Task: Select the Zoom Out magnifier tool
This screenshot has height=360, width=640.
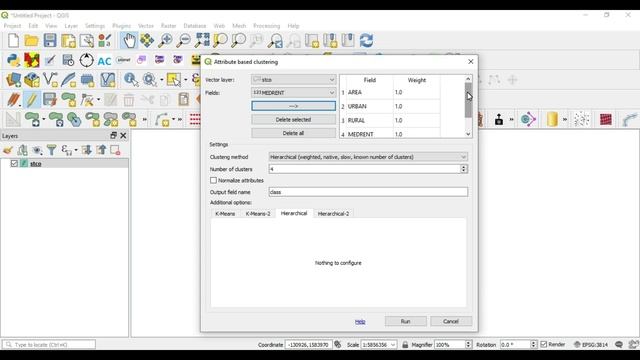Action: pos(184,40)
